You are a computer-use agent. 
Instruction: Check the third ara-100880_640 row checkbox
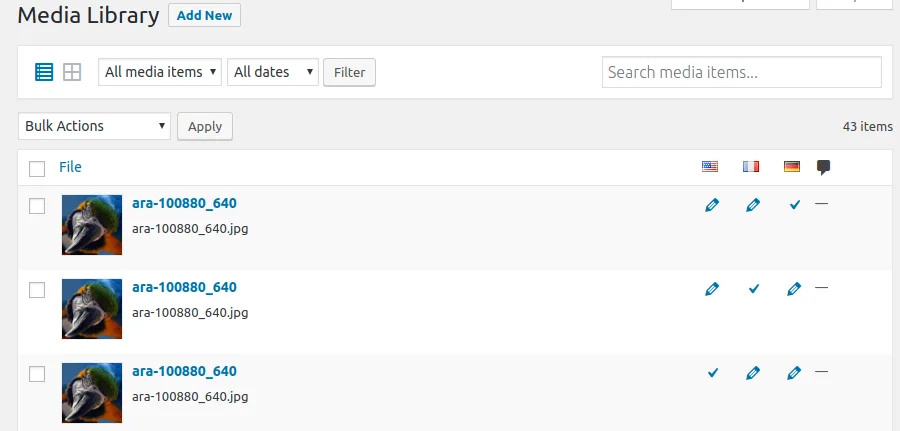point(37,374)
